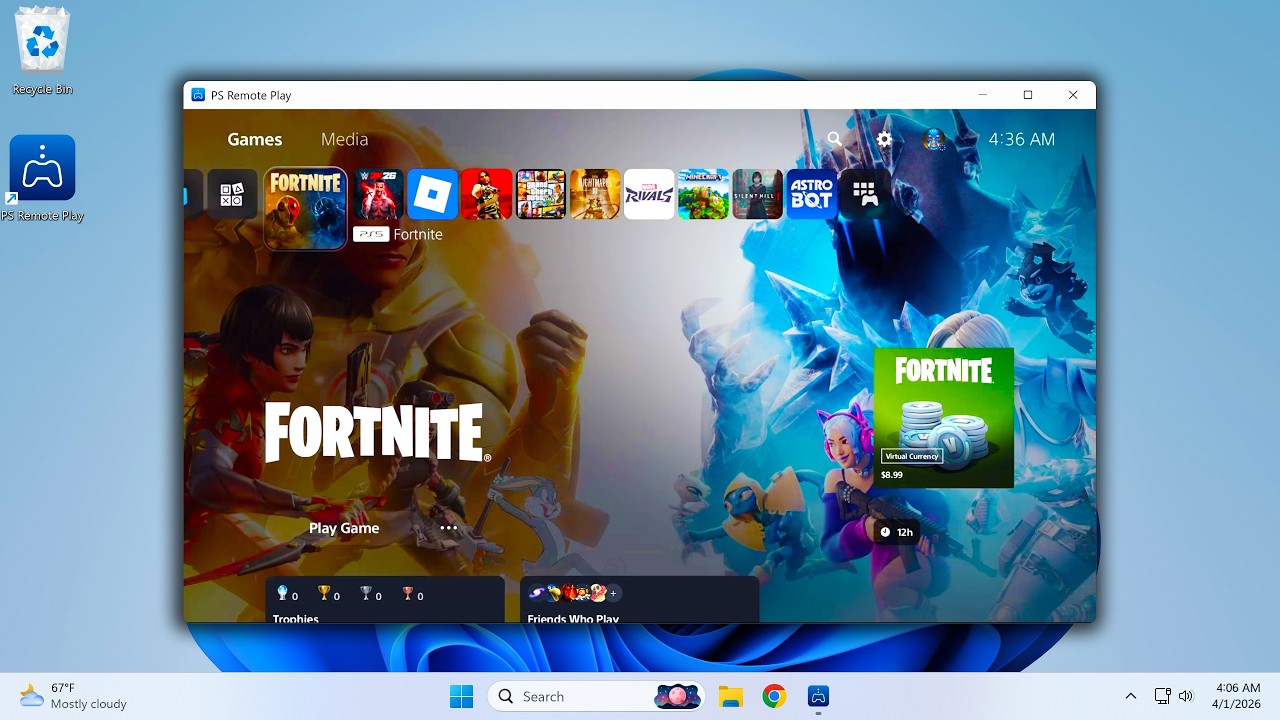Click the PS Remote Play title bar icon
Viewport: 1280px width, 720px height.
click(198, 95)
